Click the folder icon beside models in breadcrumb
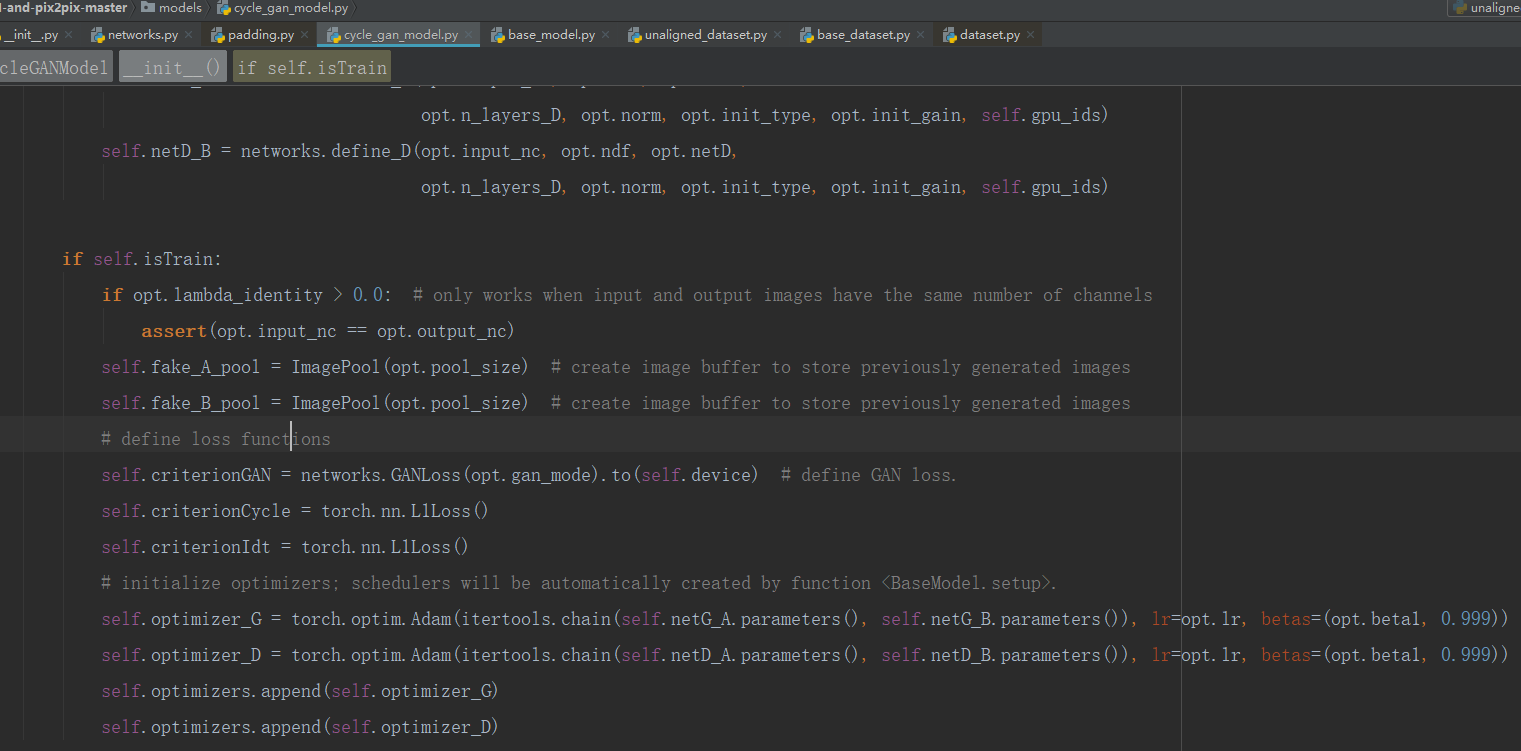 tap(146, 8)
